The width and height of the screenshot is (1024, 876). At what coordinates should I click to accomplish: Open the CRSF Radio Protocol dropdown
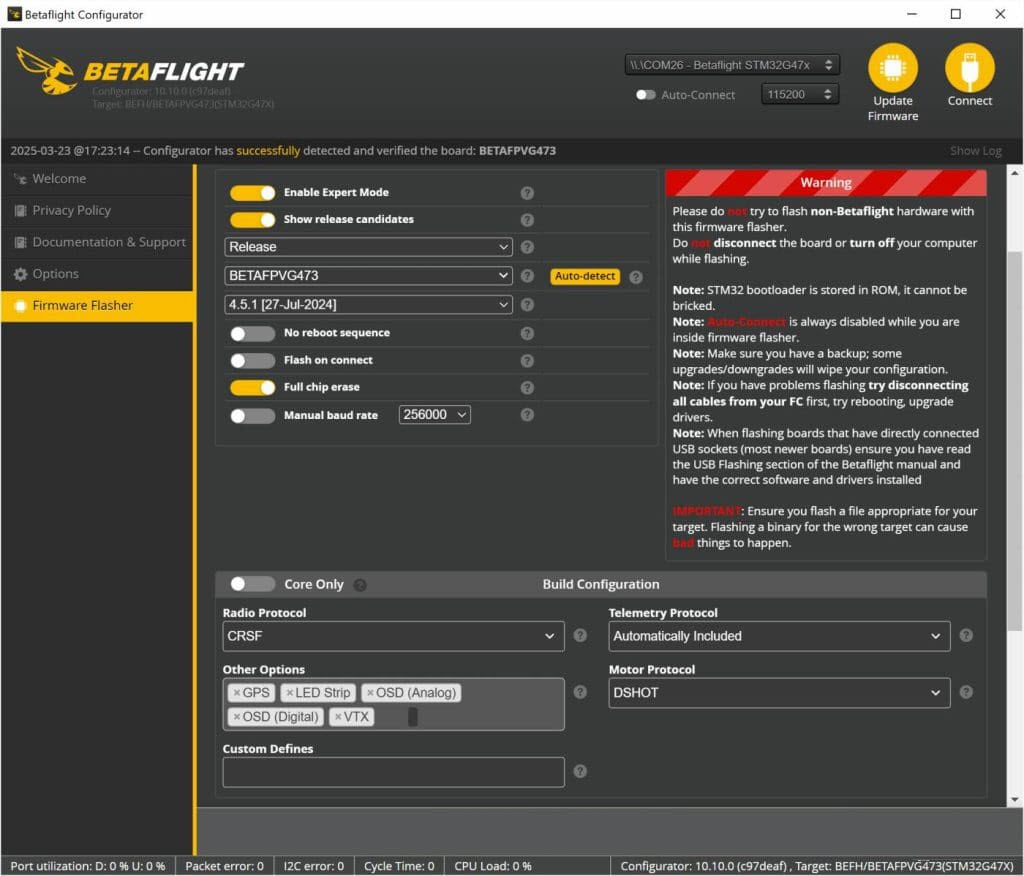click(393, 636)
